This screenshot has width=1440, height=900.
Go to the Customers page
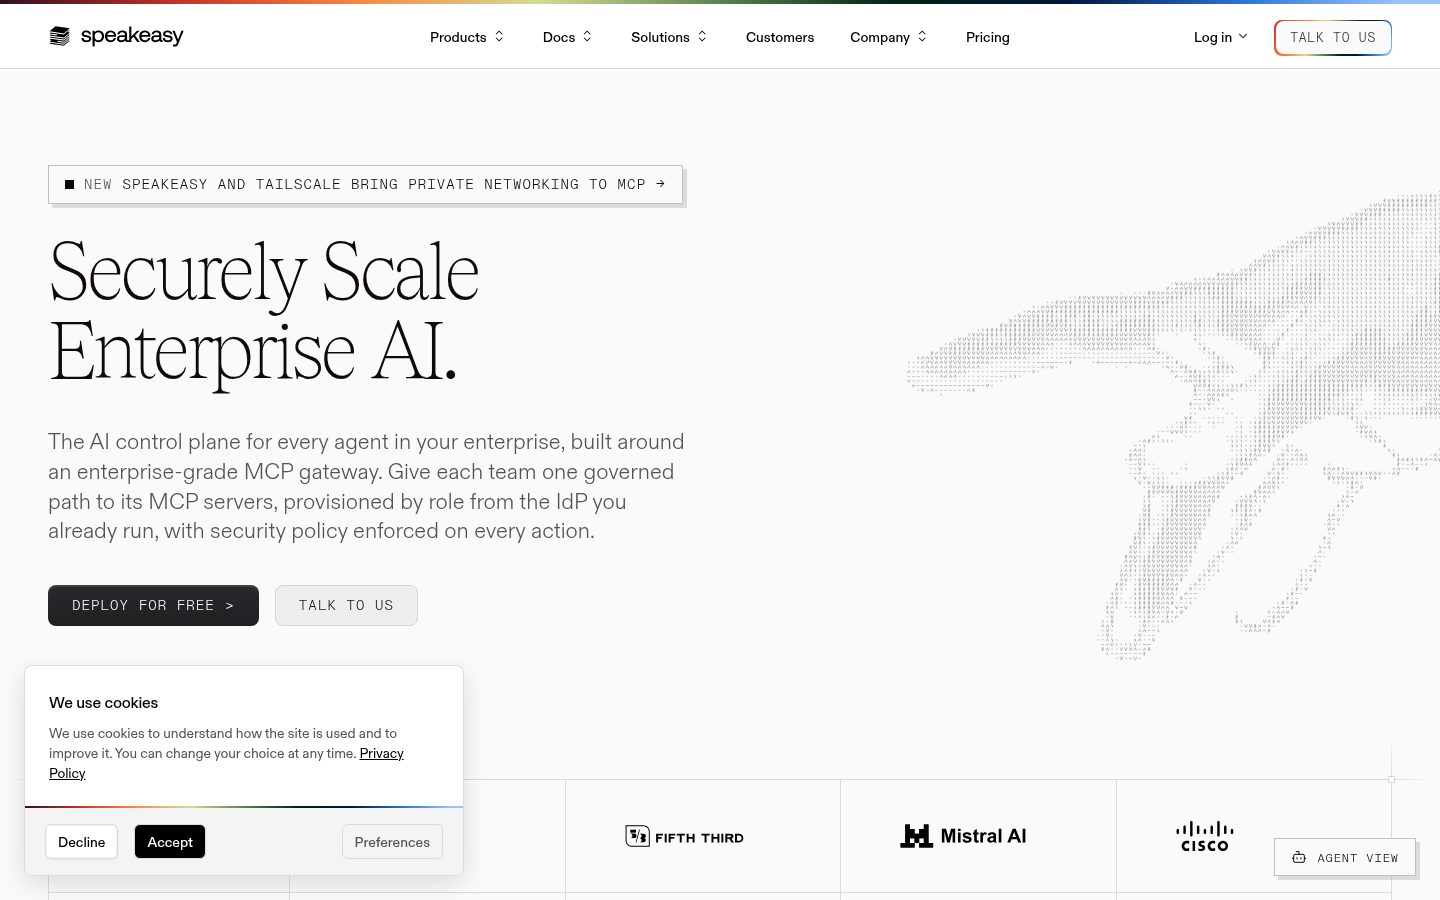[x=780, y=37]
